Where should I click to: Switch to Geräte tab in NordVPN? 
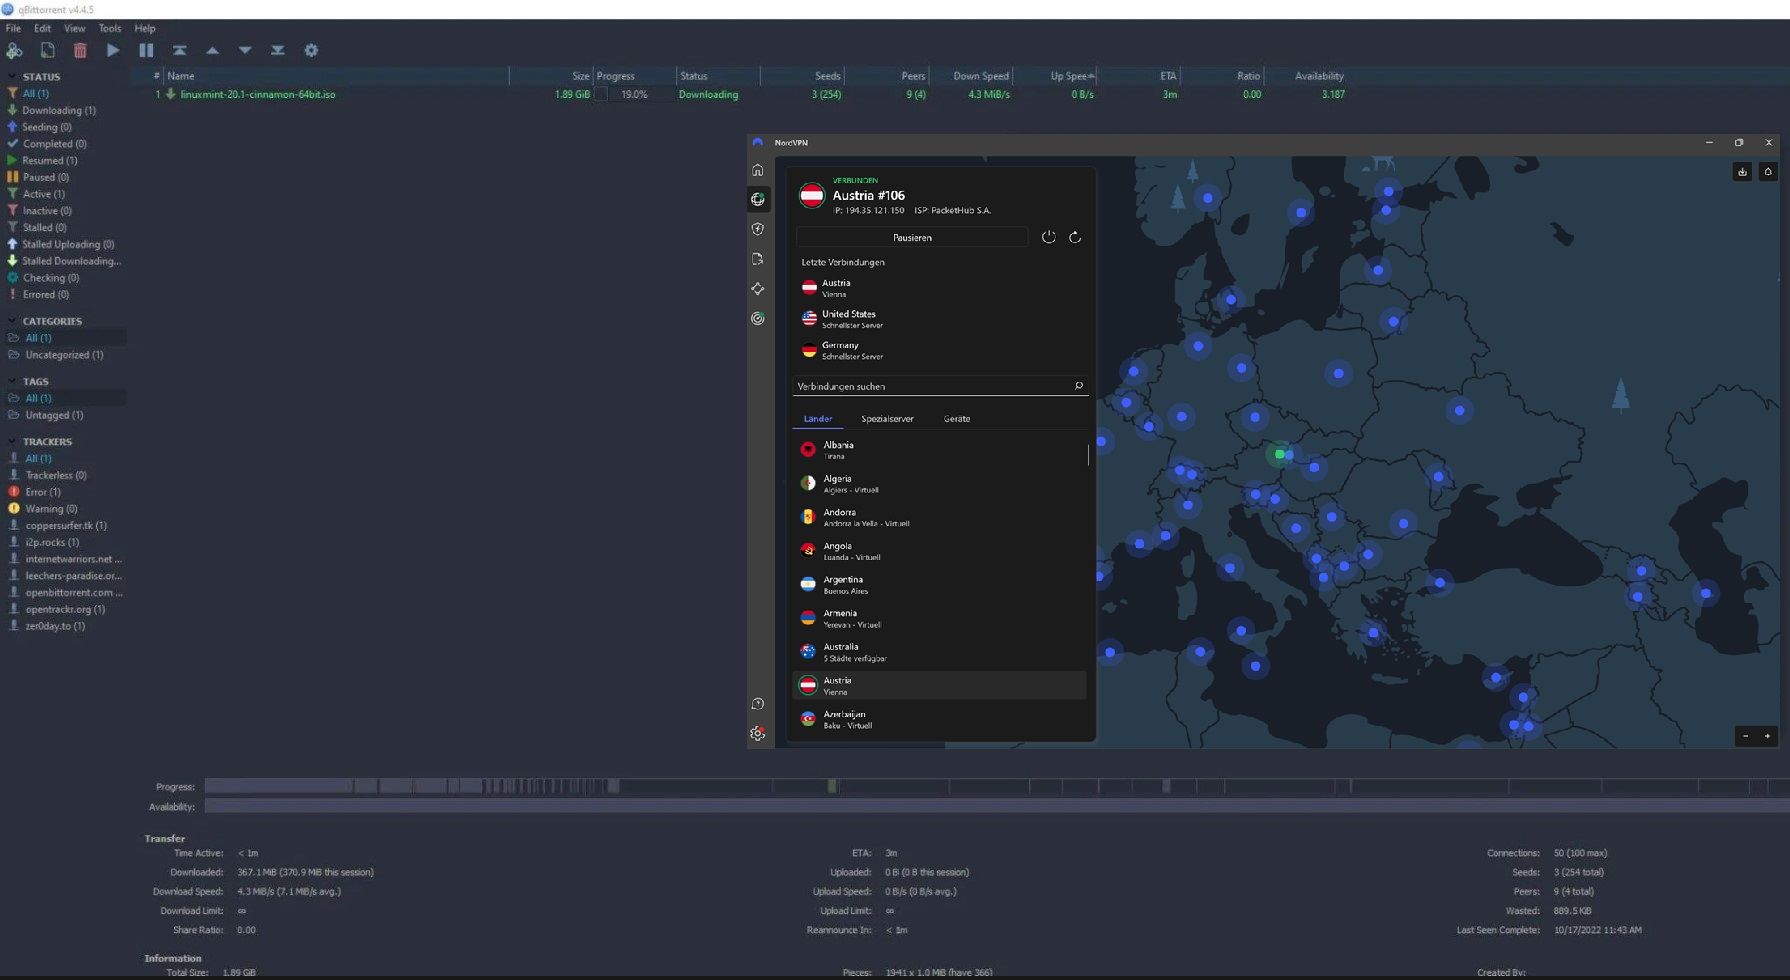(x=957, y=419)
